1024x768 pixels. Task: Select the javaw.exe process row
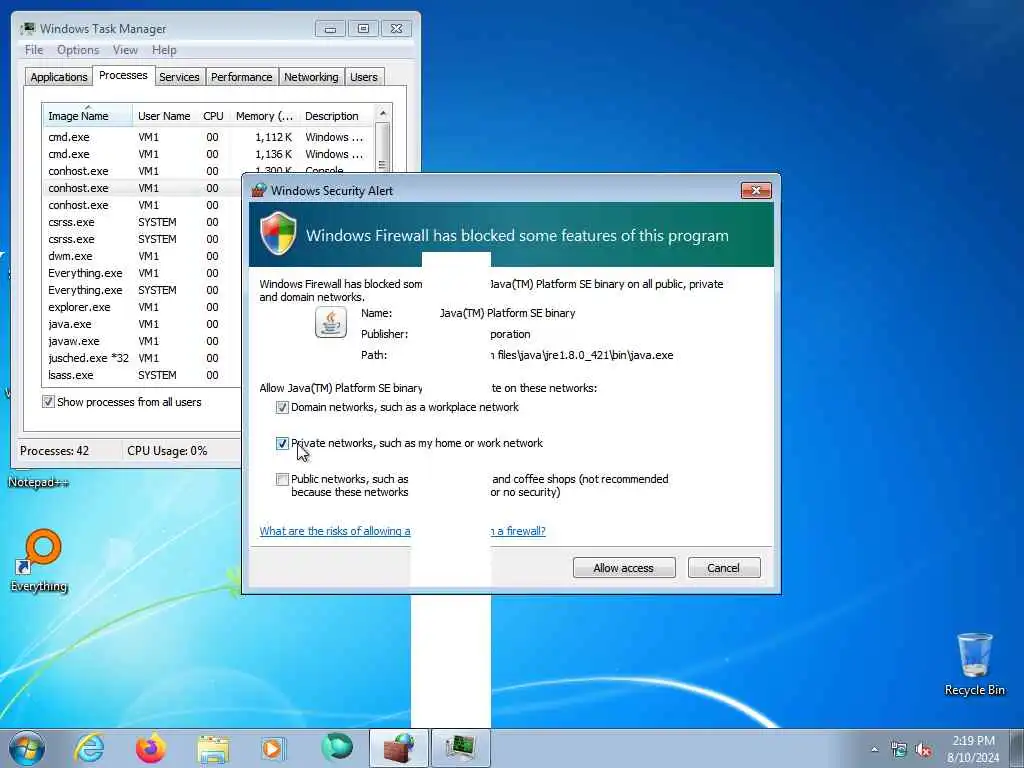[142, 341]
